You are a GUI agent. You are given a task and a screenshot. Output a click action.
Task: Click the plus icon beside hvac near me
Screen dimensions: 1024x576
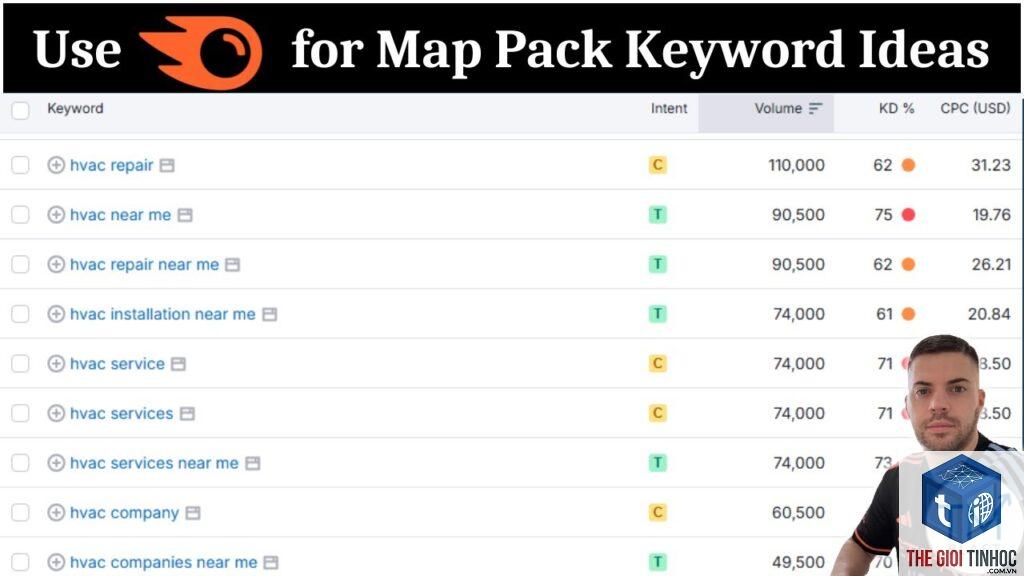coord(56,215)
